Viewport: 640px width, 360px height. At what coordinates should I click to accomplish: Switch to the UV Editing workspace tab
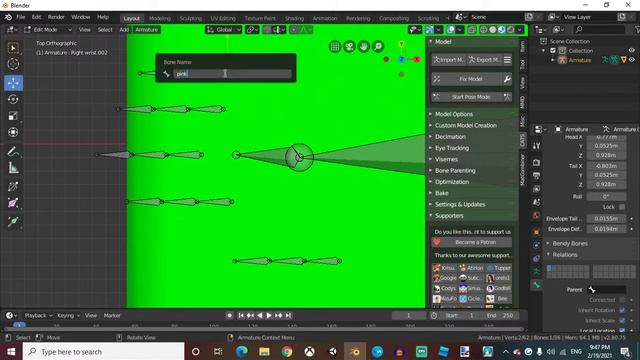click(x=223, y=18)
